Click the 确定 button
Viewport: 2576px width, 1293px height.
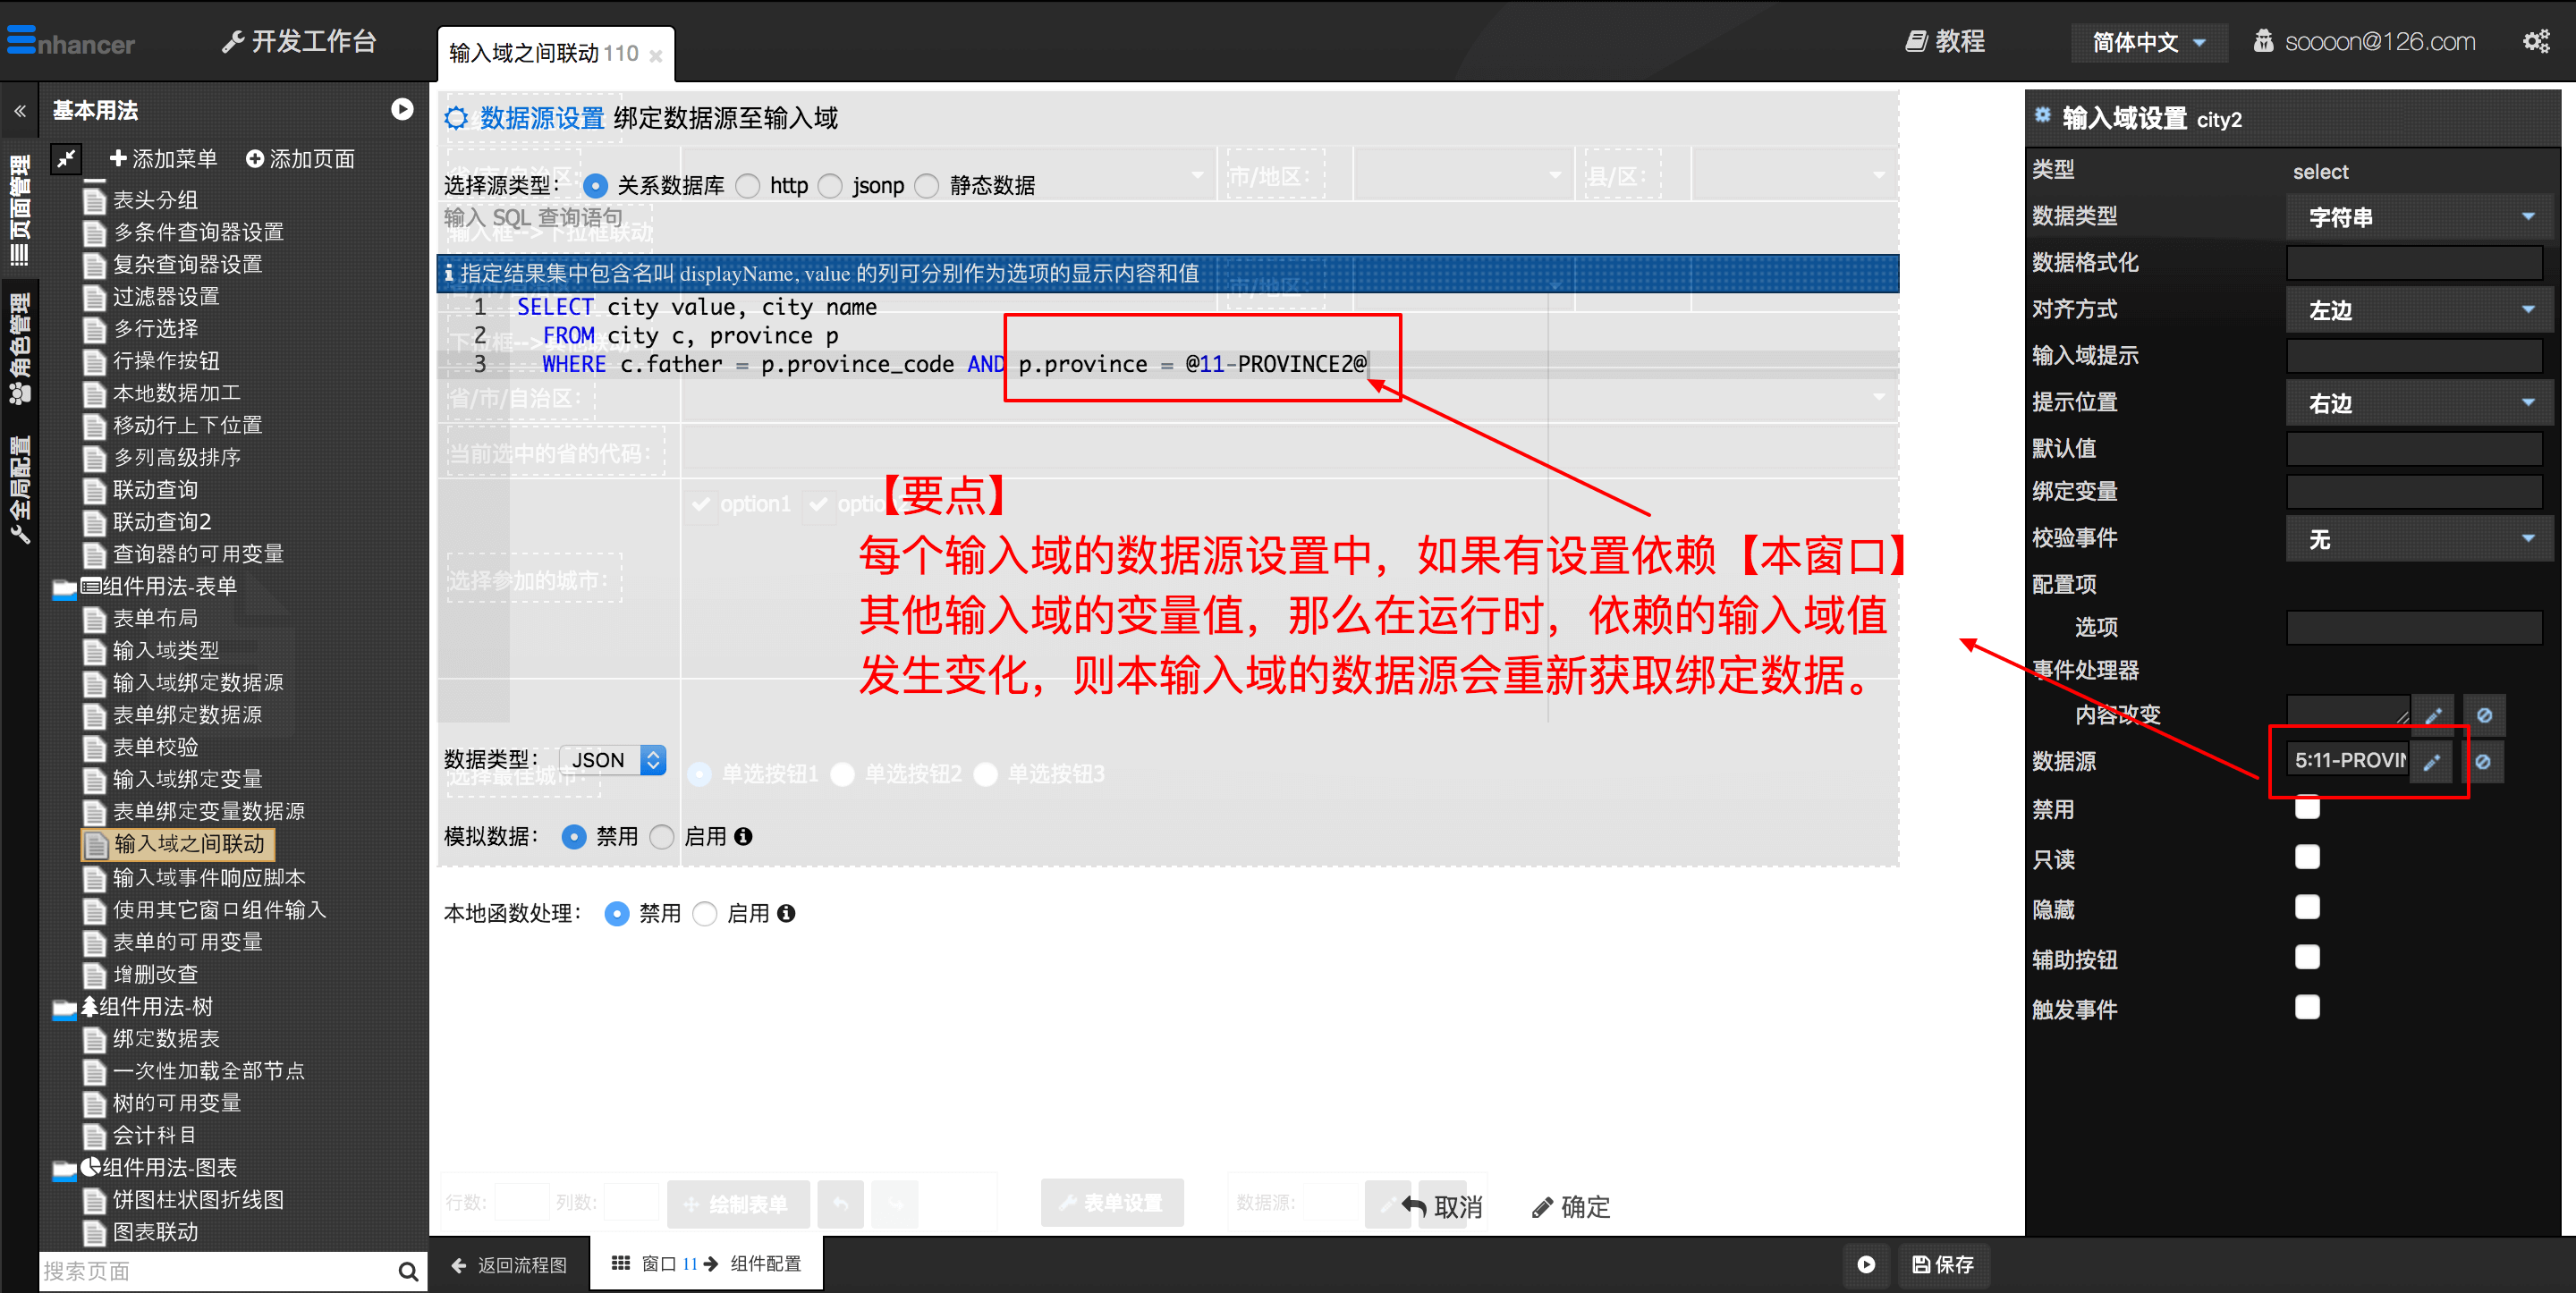pos(1571,1206)
